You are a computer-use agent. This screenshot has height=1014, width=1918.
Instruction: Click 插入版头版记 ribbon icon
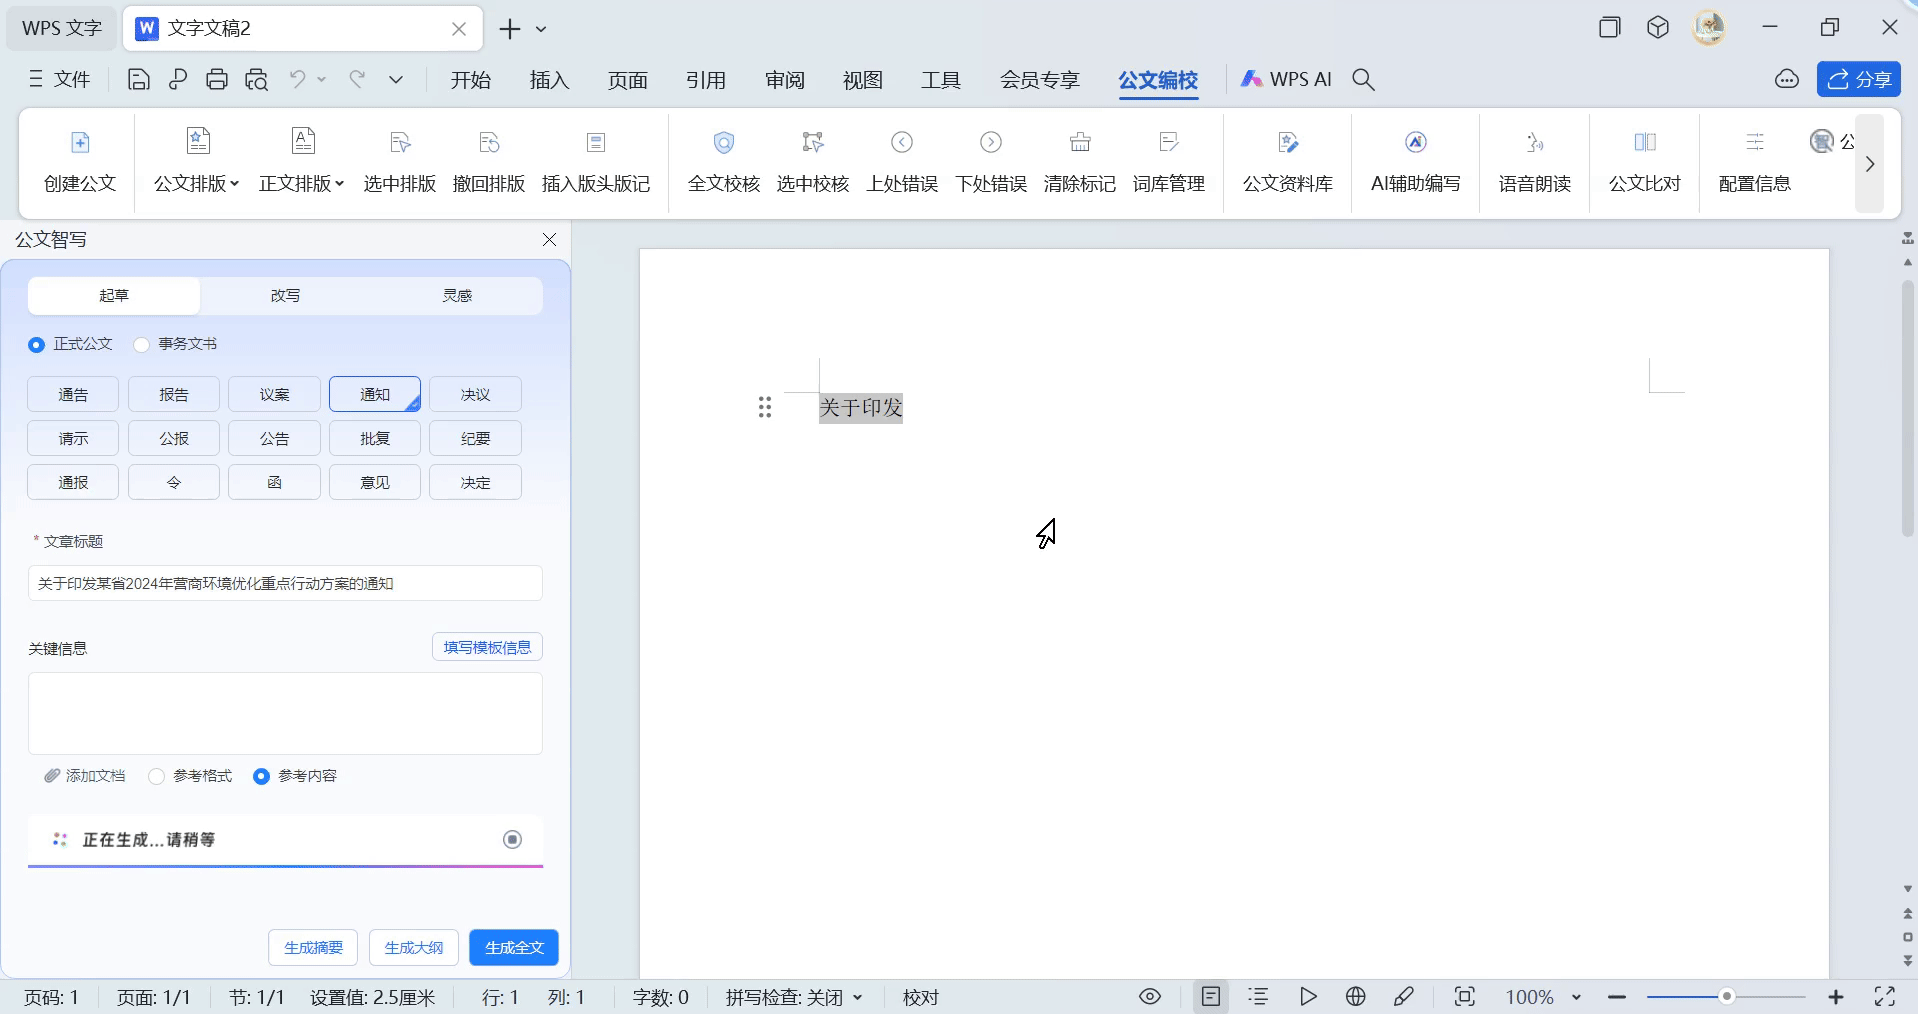point(596,162)
